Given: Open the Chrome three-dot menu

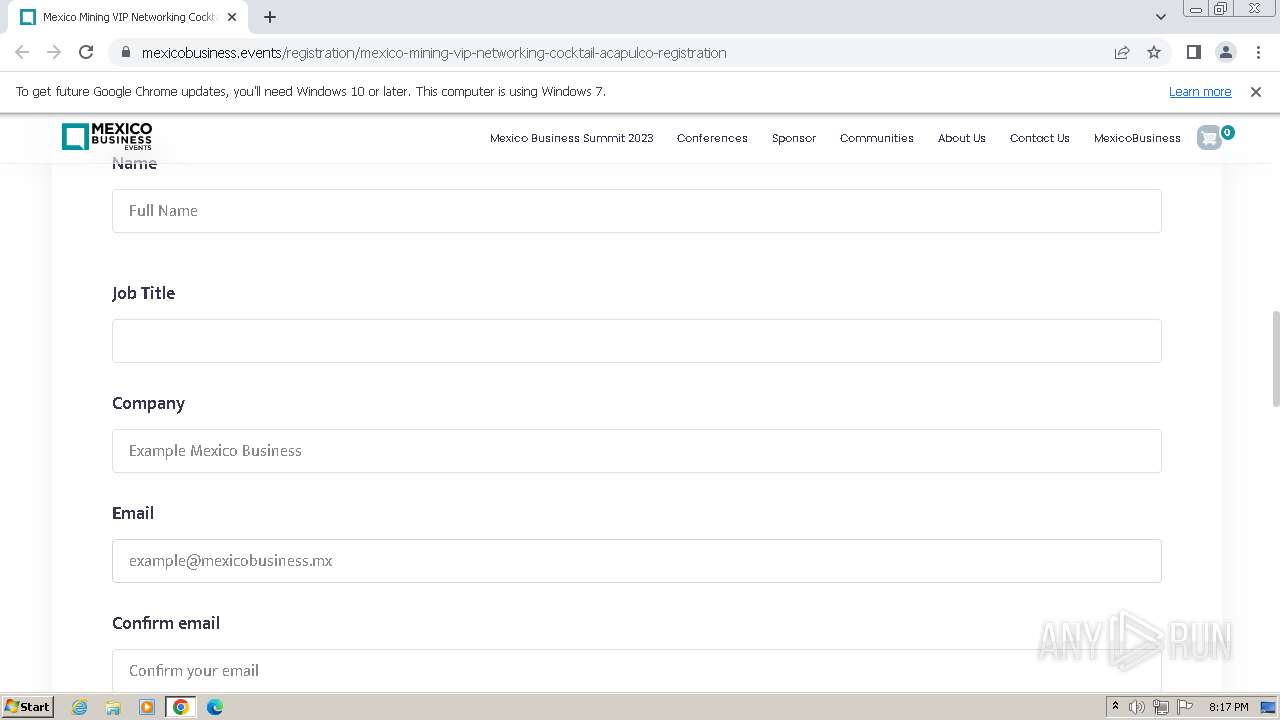Looking at the screenshot, I should point(1258,52).
